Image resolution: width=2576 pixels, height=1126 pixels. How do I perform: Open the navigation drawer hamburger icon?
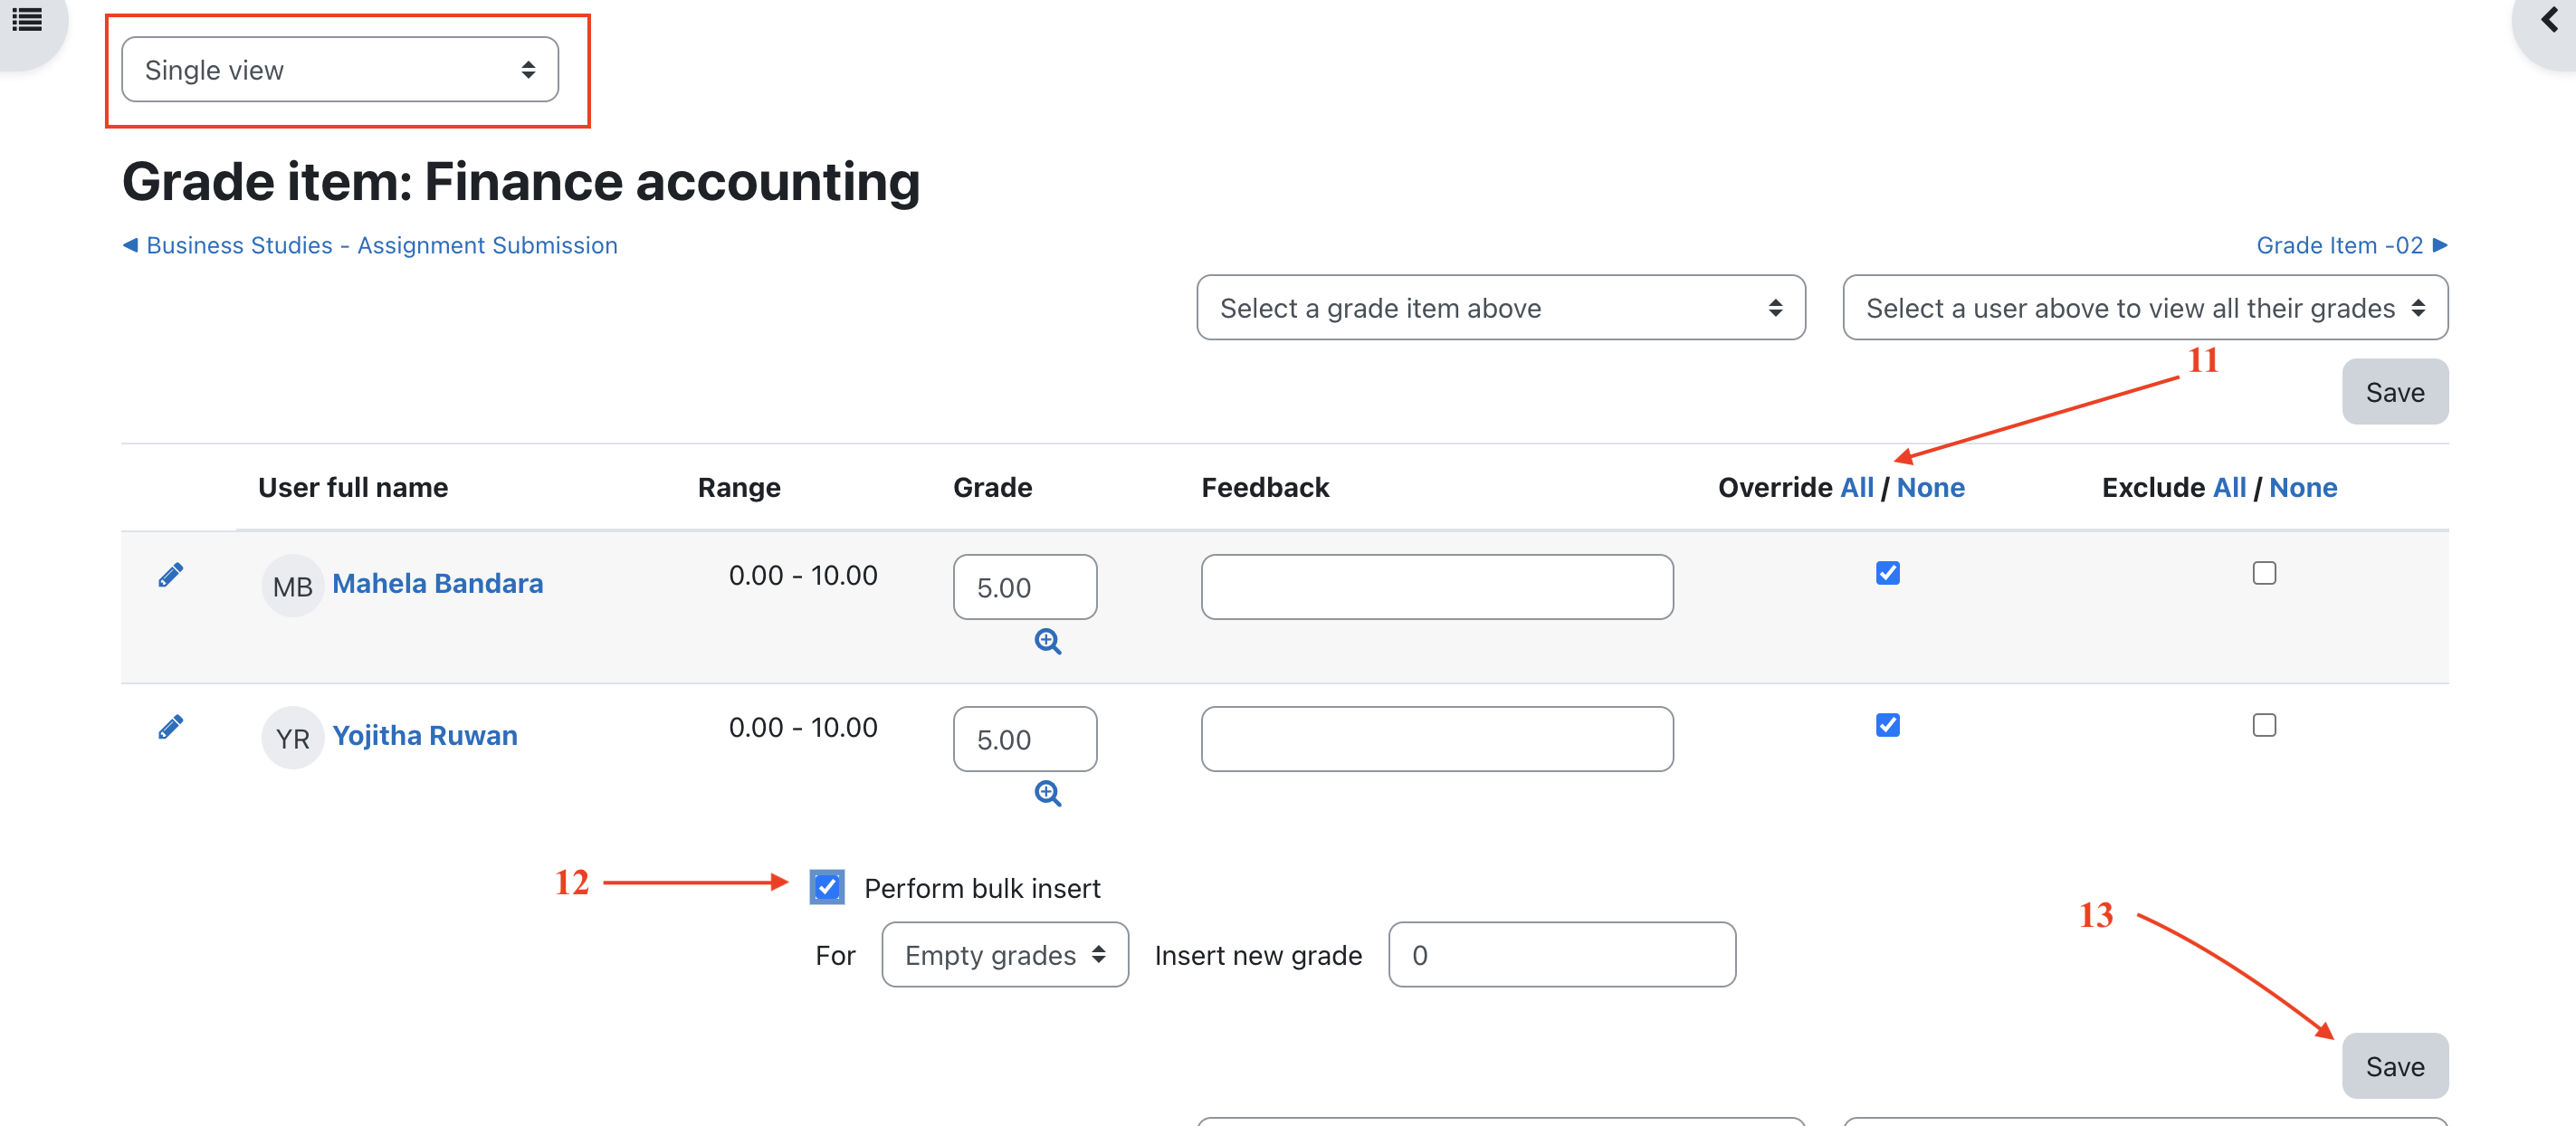point(27,19)
